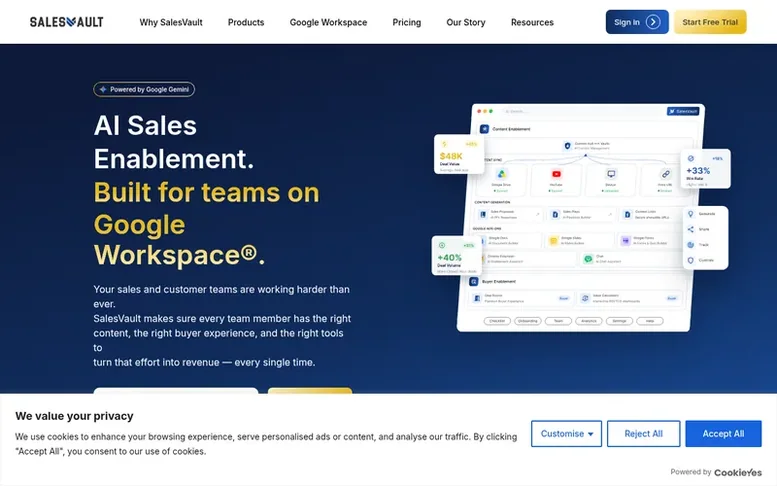777x486 pixels.
Task: Click the Sales Proposals document icon
Action: coord(483,214)
